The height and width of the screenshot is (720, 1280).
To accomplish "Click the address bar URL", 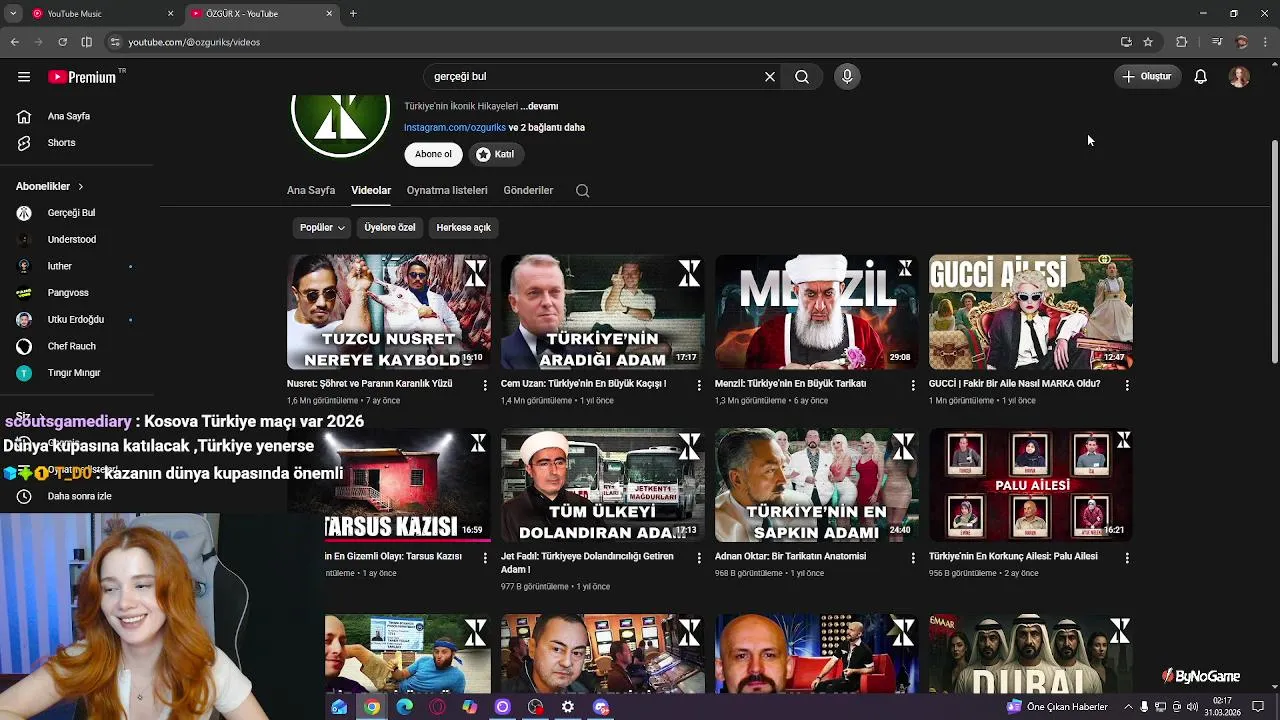I will 194,42.
